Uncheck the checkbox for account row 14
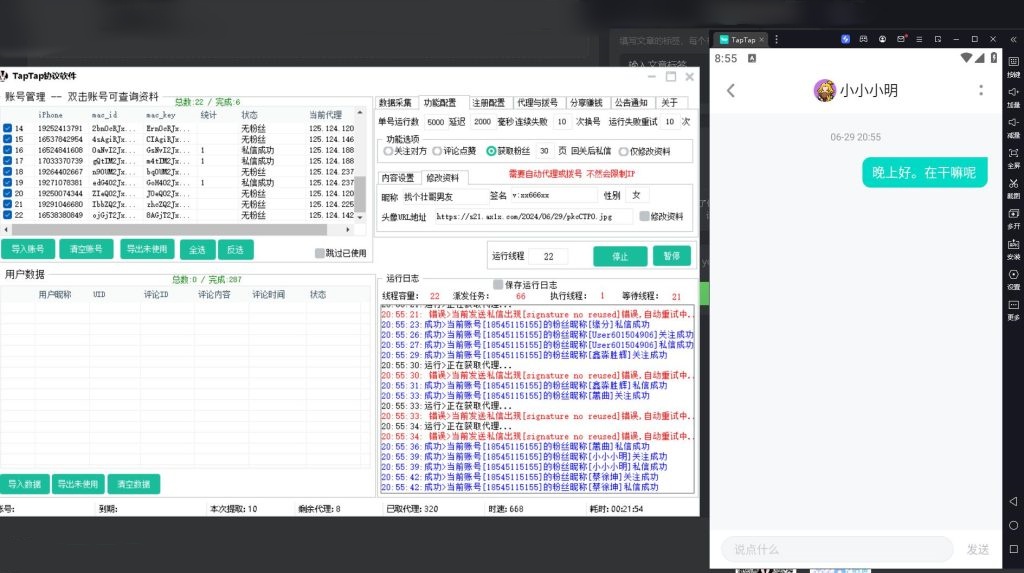Viewport: 1024px width, 573px height. click(8, 129)
